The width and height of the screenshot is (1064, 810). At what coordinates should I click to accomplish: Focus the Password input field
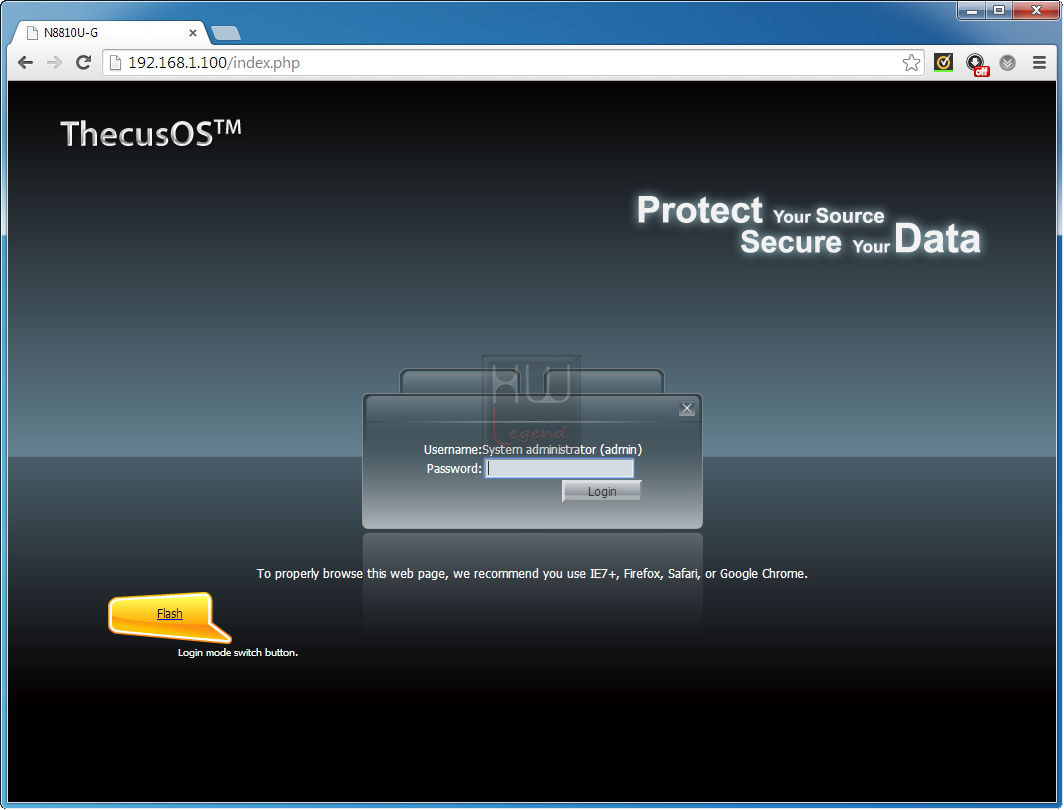pyautogui.click(x=560, y=468)
